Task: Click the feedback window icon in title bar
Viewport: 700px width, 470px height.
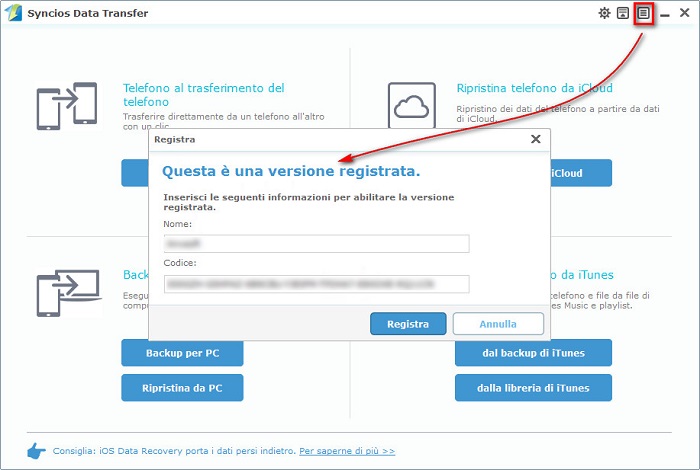Action: pos(623,13)
